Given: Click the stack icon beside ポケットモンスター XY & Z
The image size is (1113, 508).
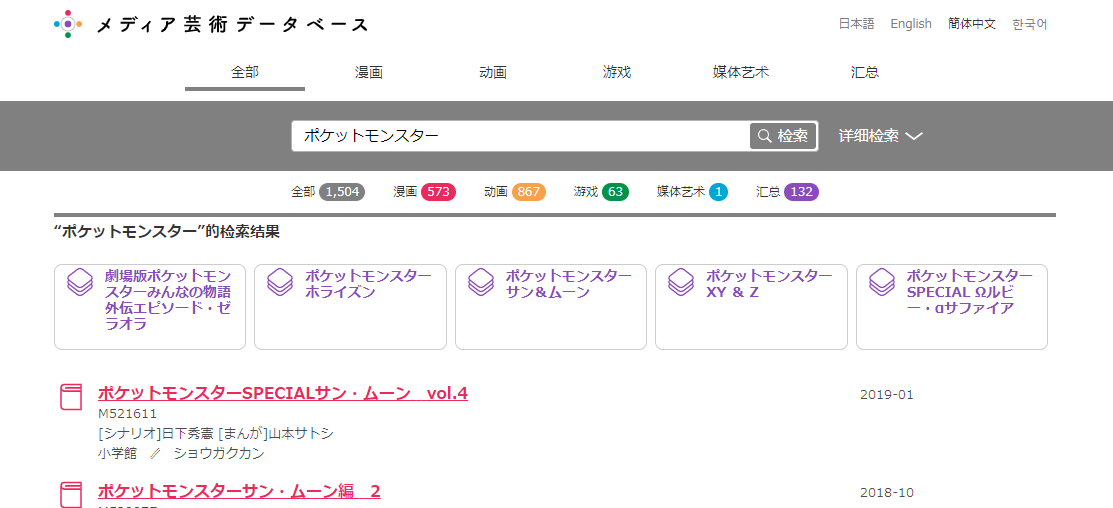Looking at the screenshot, I should [x=682, y=283].
